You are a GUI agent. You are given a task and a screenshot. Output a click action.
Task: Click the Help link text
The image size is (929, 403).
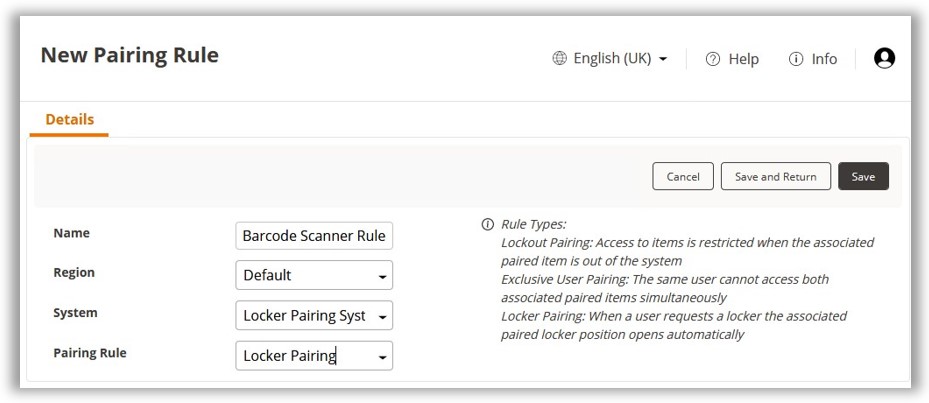pyautogui.click(x=743, y=59)
